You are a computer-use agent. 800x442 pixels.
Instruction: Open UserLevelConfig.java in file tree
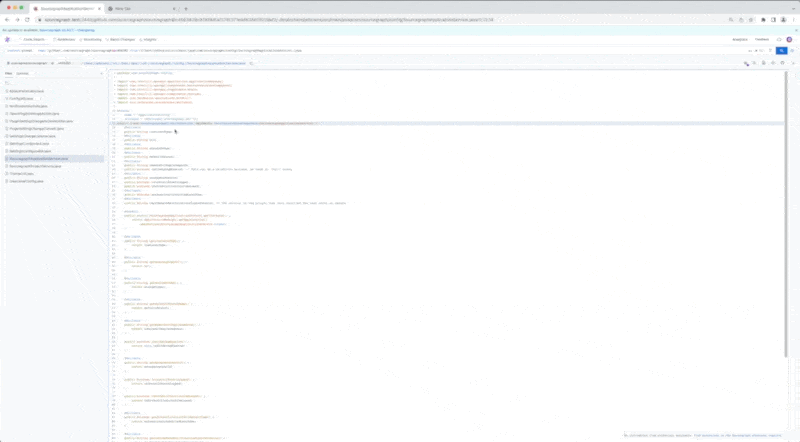pyautogui.click(x=26, y=181)
